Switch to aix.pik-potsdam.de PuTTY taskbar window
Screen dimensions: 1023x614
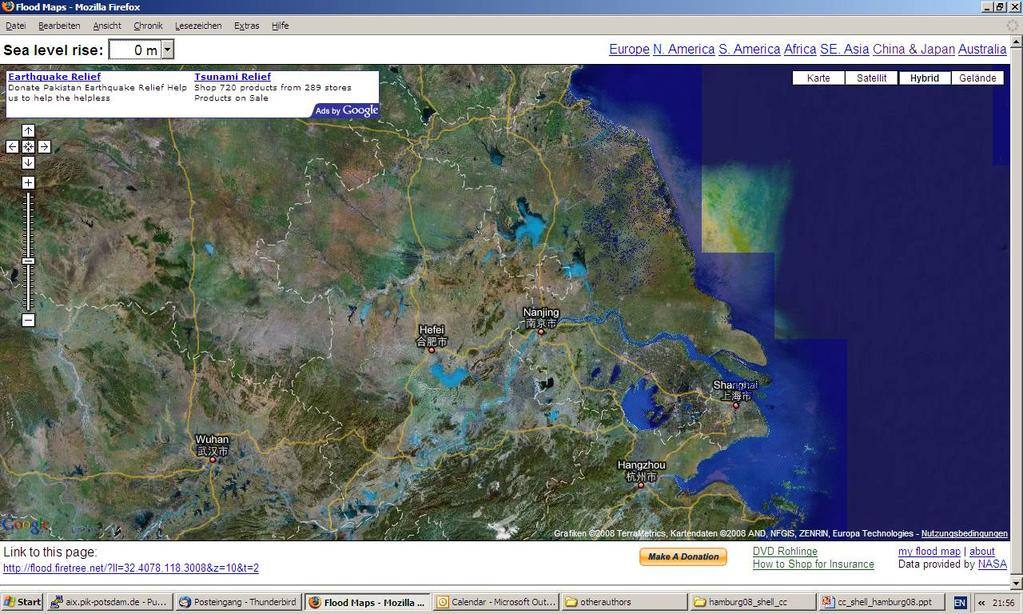click(111, 602)
